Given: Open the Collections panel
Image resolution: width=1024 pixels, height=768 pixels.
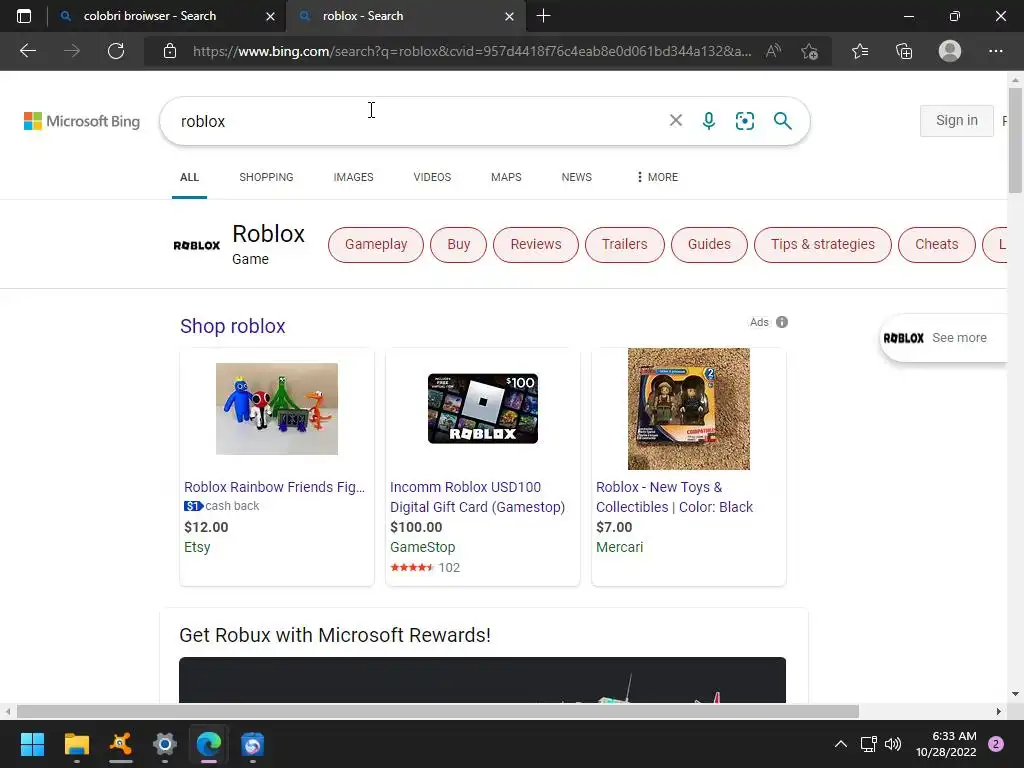Looking at the screenshot, I should tap(904, 51).
